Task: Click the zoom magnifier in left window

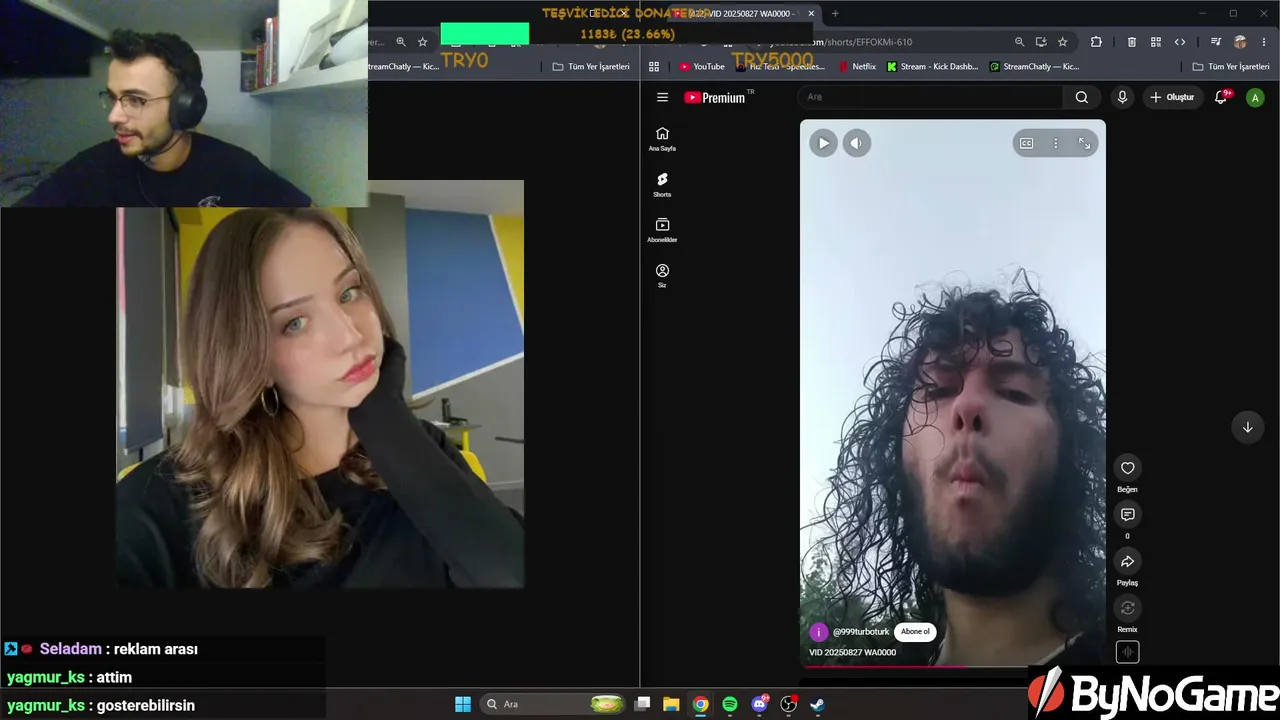Action: tap(401, 42)
